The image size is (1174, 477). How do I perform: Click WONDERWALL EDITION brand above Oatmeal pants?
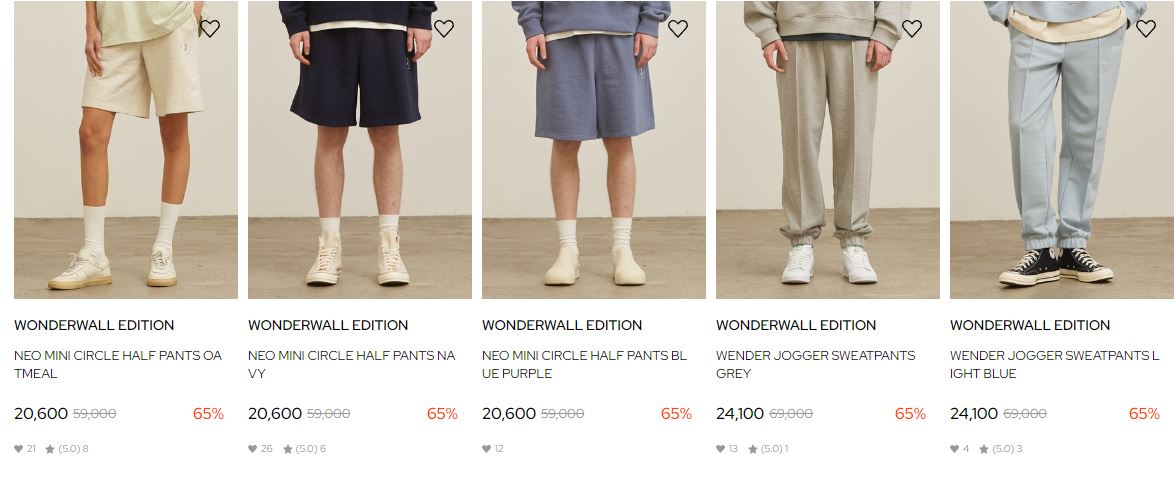[x=94, y=325]
